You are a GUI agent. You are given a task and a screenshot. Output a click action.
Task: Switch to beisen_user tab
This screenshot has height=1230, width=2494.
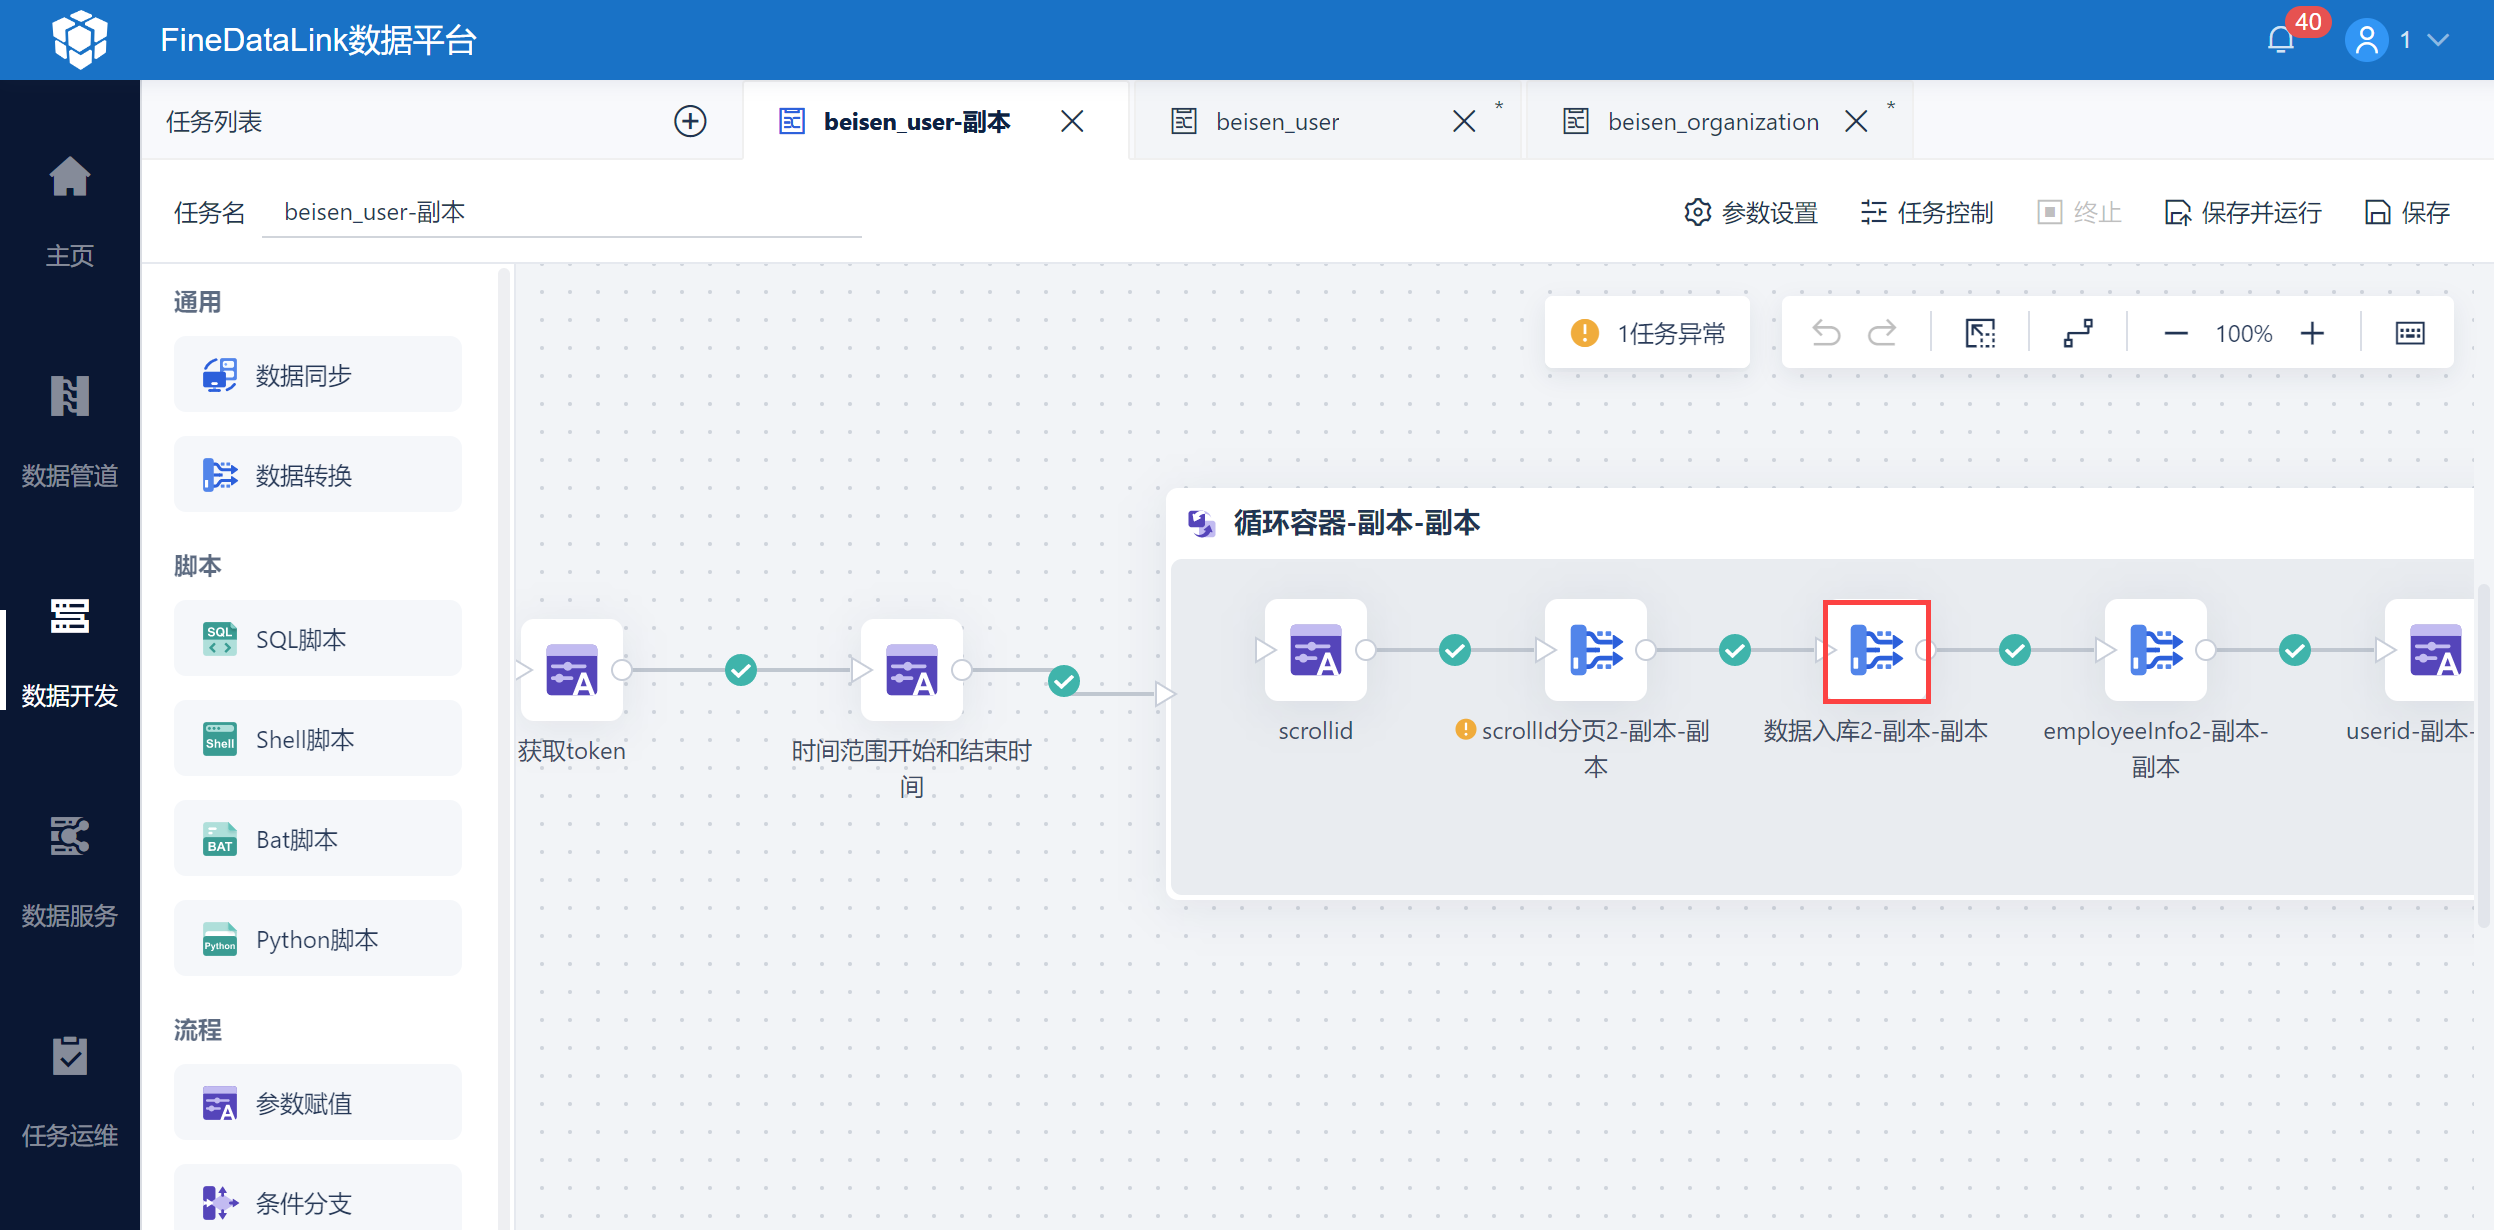pos(1277,122)
